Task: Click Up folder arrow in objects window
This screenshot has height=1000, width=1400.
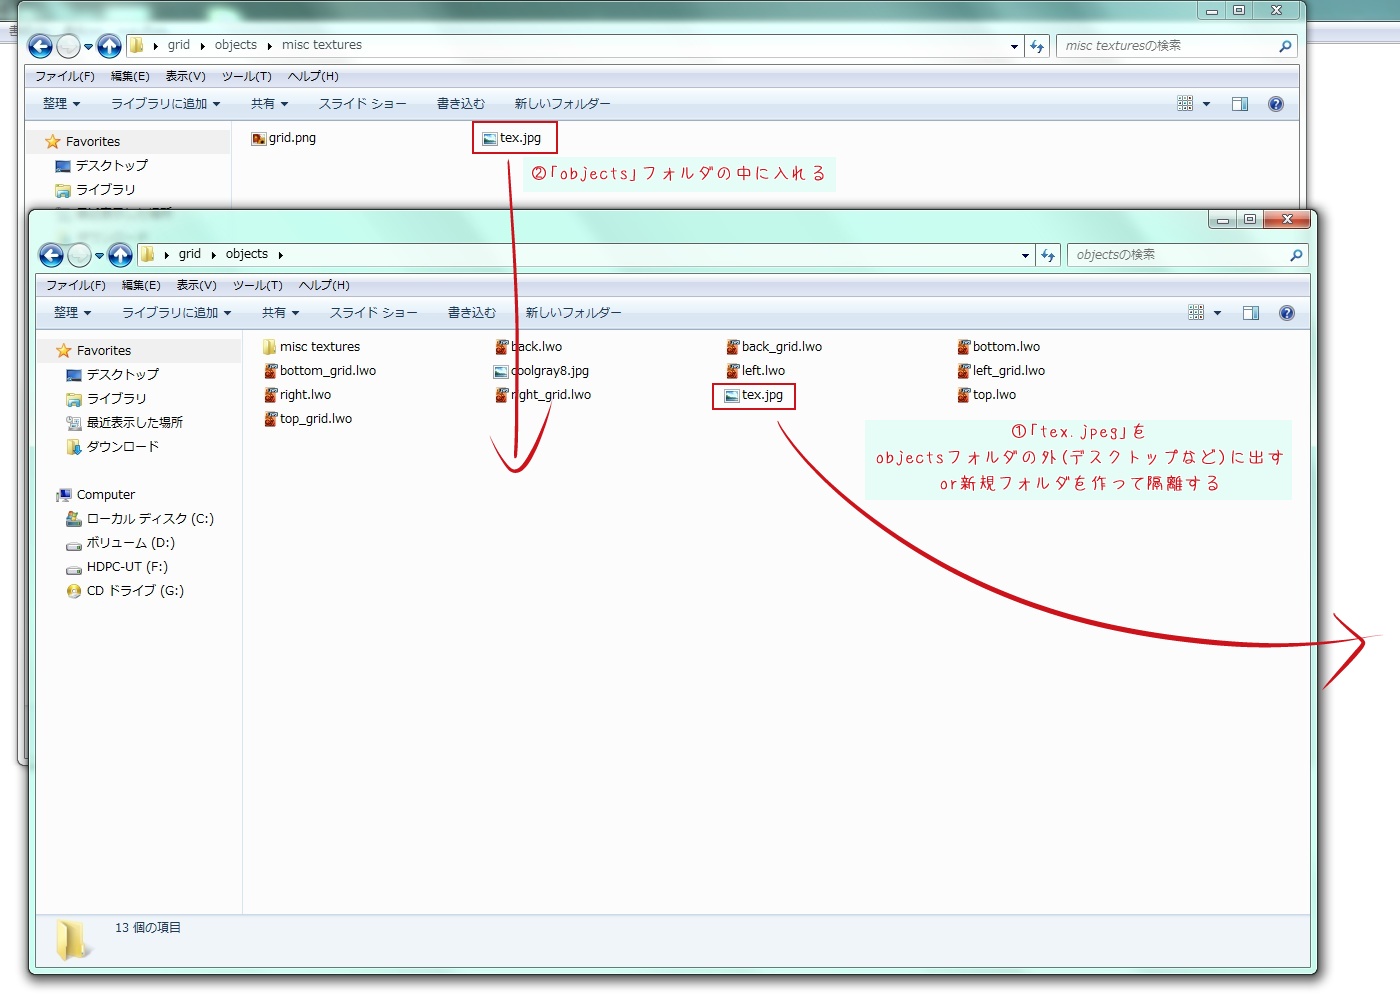Action: [x=120, y=255]
